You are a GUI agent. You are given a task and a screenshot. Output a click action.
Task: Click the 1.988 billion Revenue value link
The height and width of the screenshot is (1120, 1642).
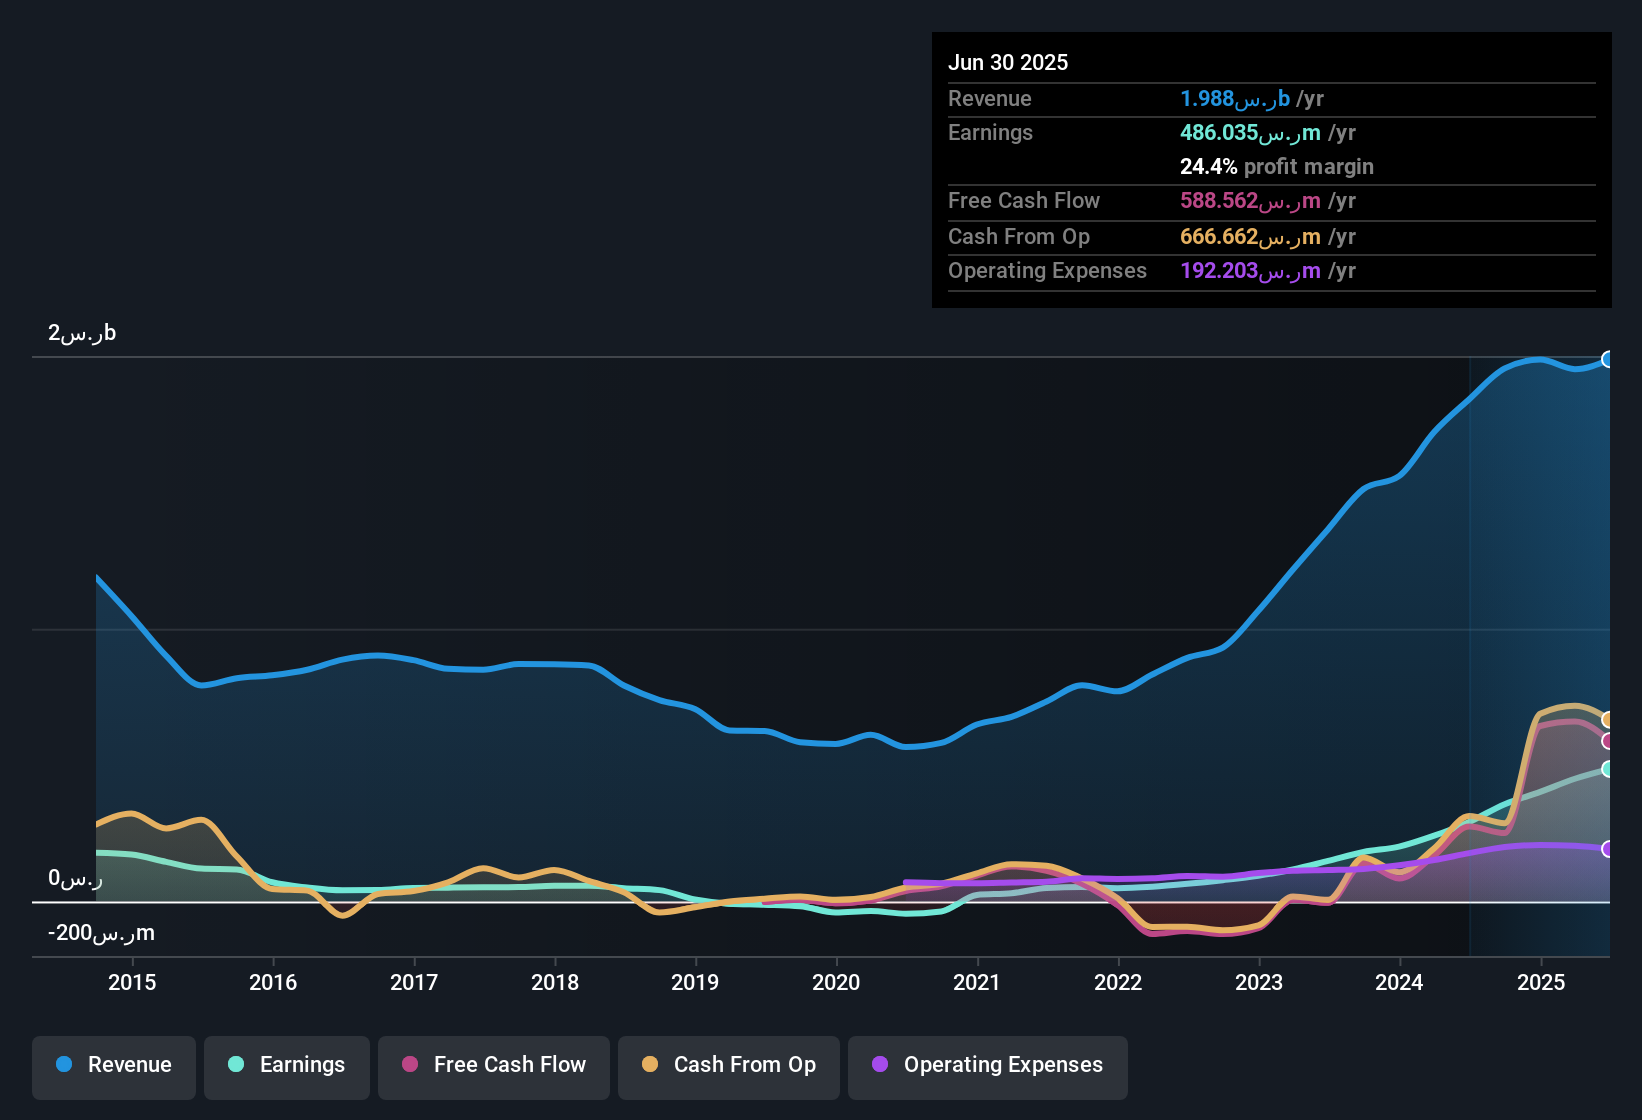[1232, 99]
